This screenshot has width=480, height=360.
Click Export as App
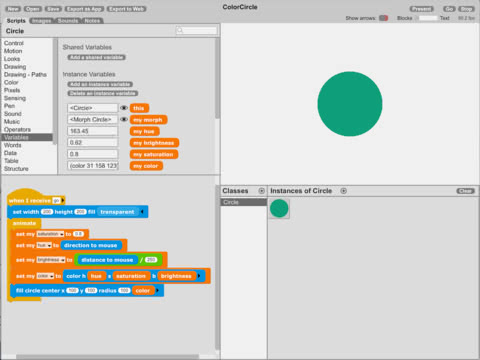(x=84, y=9)
